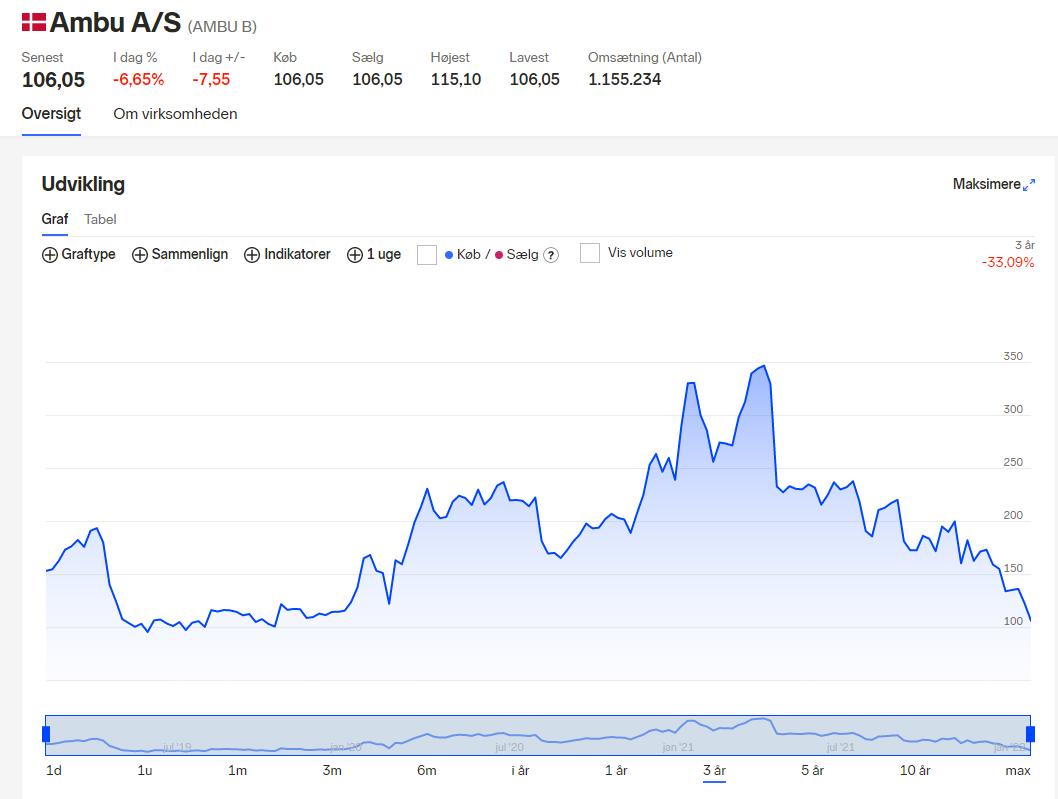Viewport: 1058px width, 799px height.
Task: Expand the Sammenlign options
Action: (180, 254)
